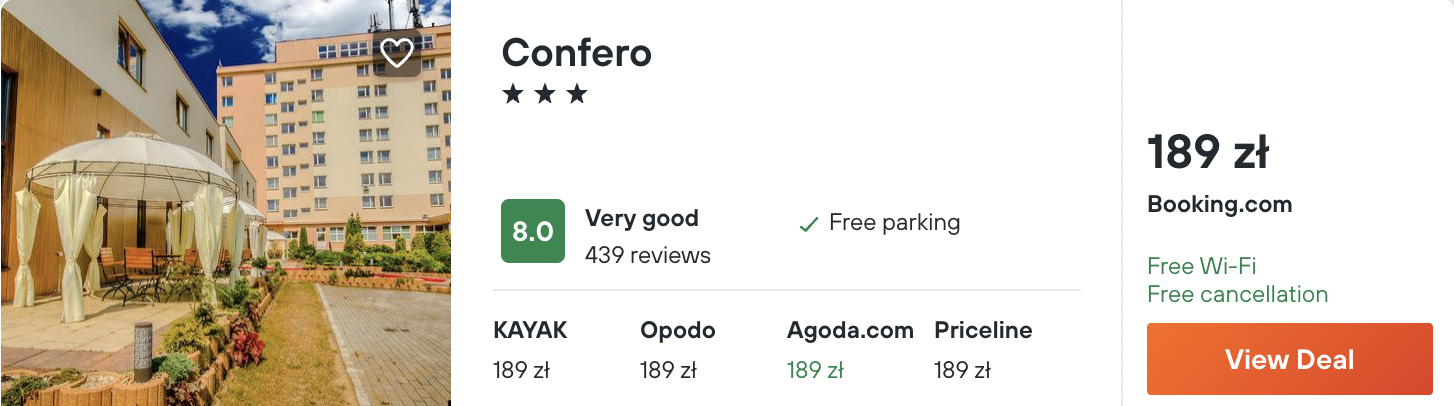Screen dimensions: 1454x406
Task: Click the Free parking checkmark icon
Action: pos(809,224)
